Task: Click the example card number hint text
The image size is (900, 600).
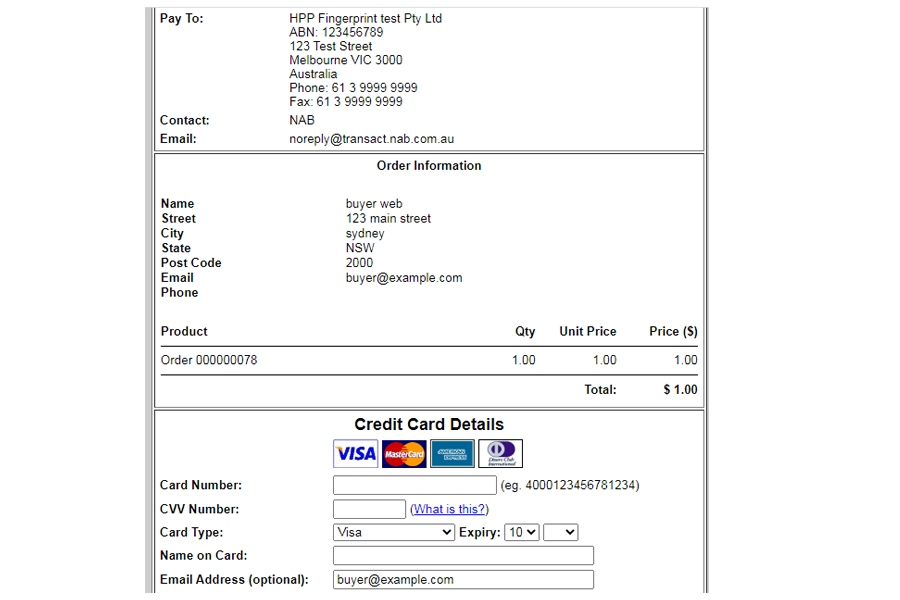Action: coord(569,486)
